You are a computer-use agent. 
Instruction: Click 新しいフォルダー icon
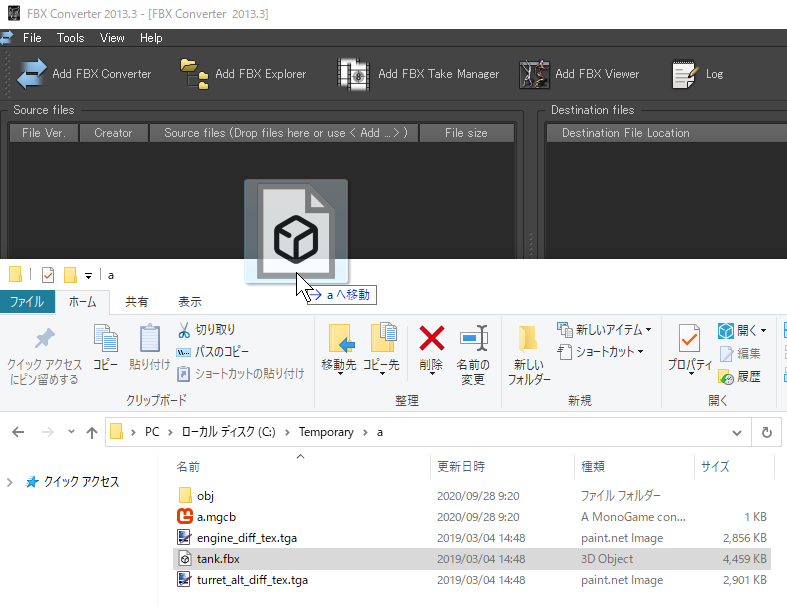pyautogui.click(x=528, y=338)
